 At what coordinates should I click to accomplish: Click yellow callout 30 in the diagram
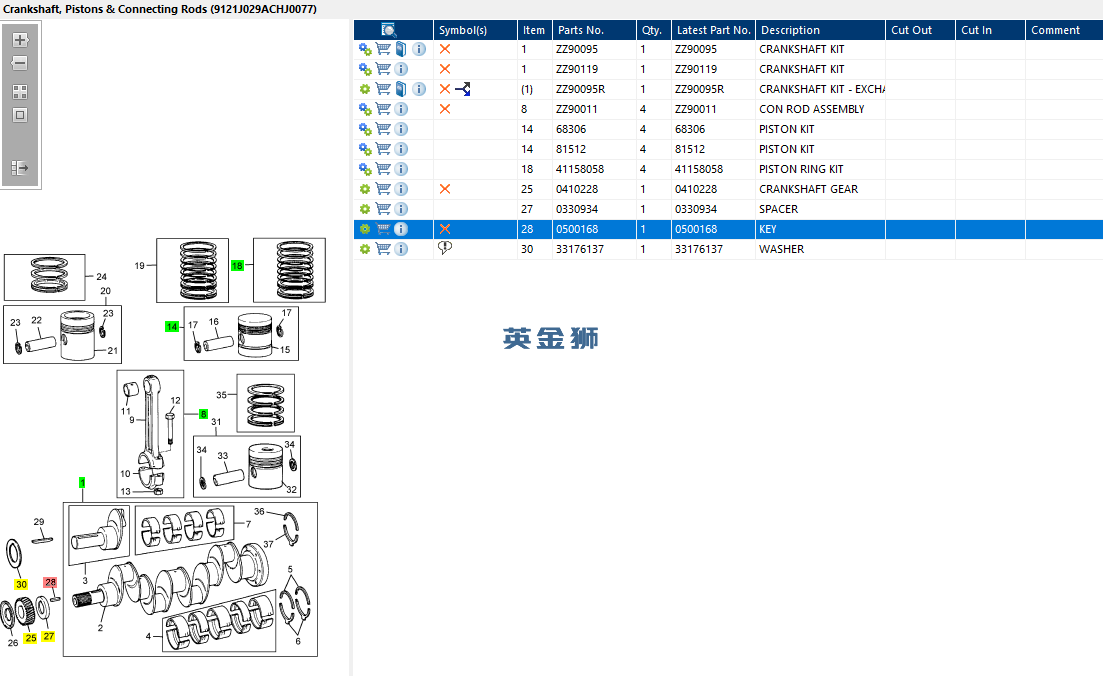(x=20, y=584)
